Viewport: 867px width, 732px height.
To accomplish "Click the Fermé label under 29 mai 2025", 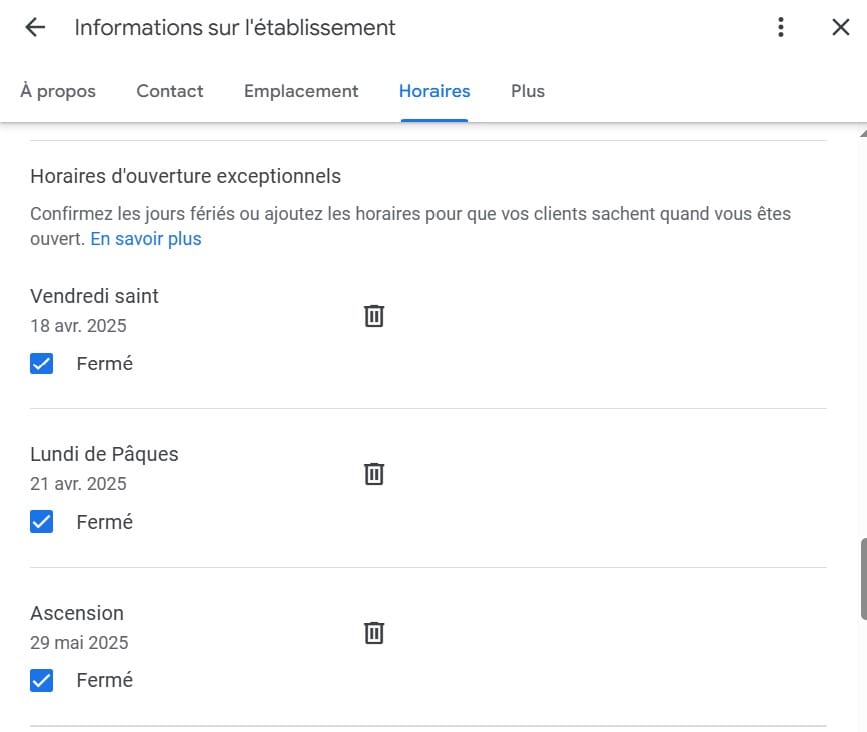I will [x=105, y=680].
